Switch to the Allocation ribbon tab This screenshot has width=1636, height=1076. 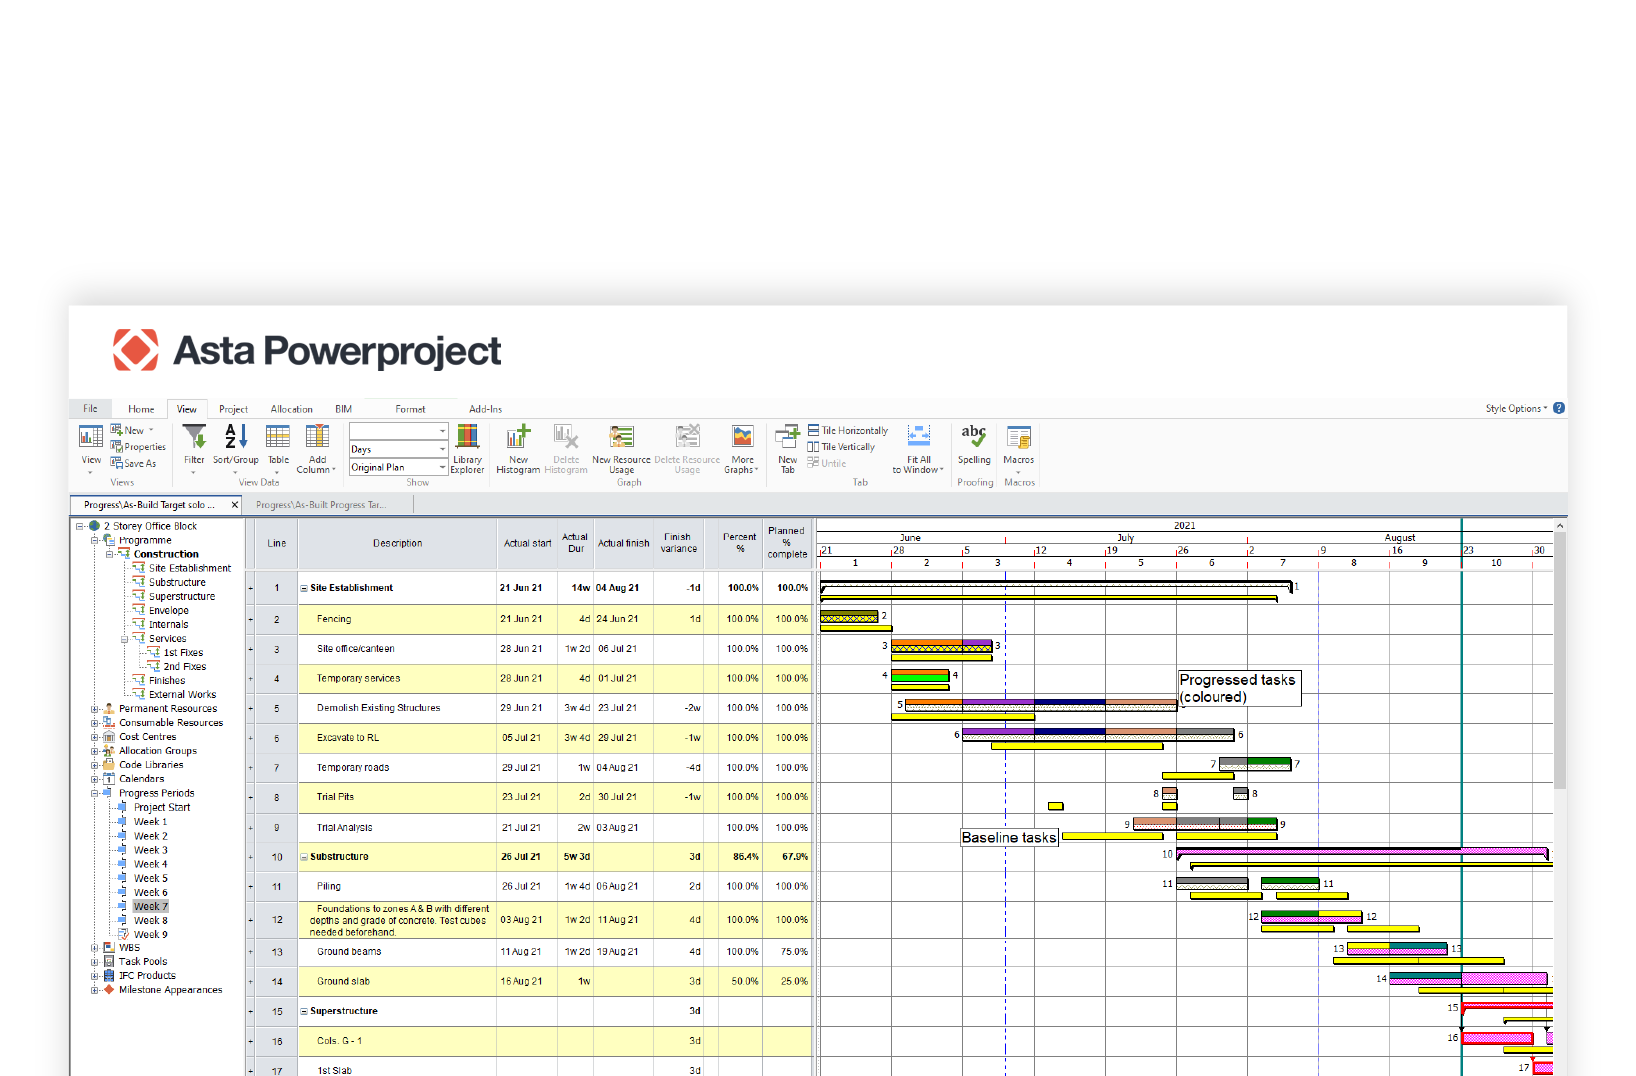tap(291, 409)
